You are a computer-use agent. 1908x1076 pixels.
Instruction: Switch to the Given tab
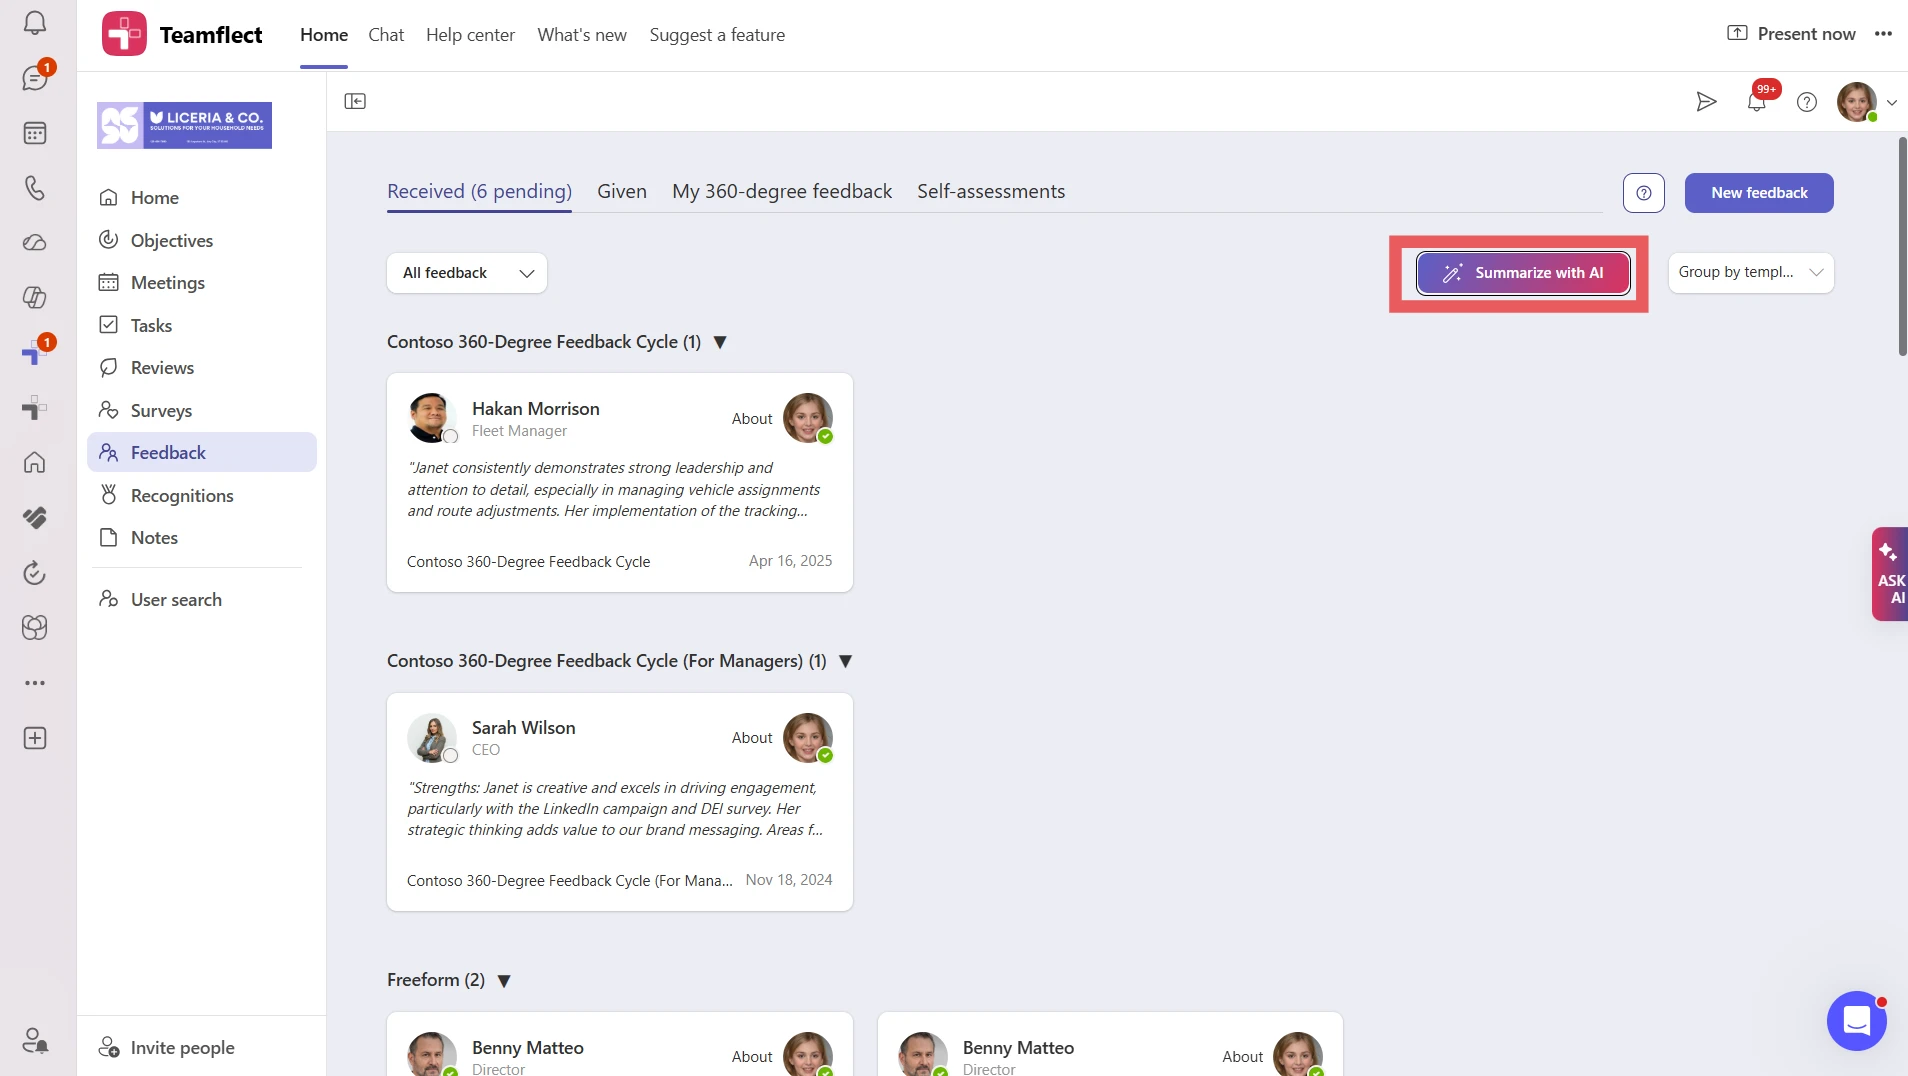[622, 191]
